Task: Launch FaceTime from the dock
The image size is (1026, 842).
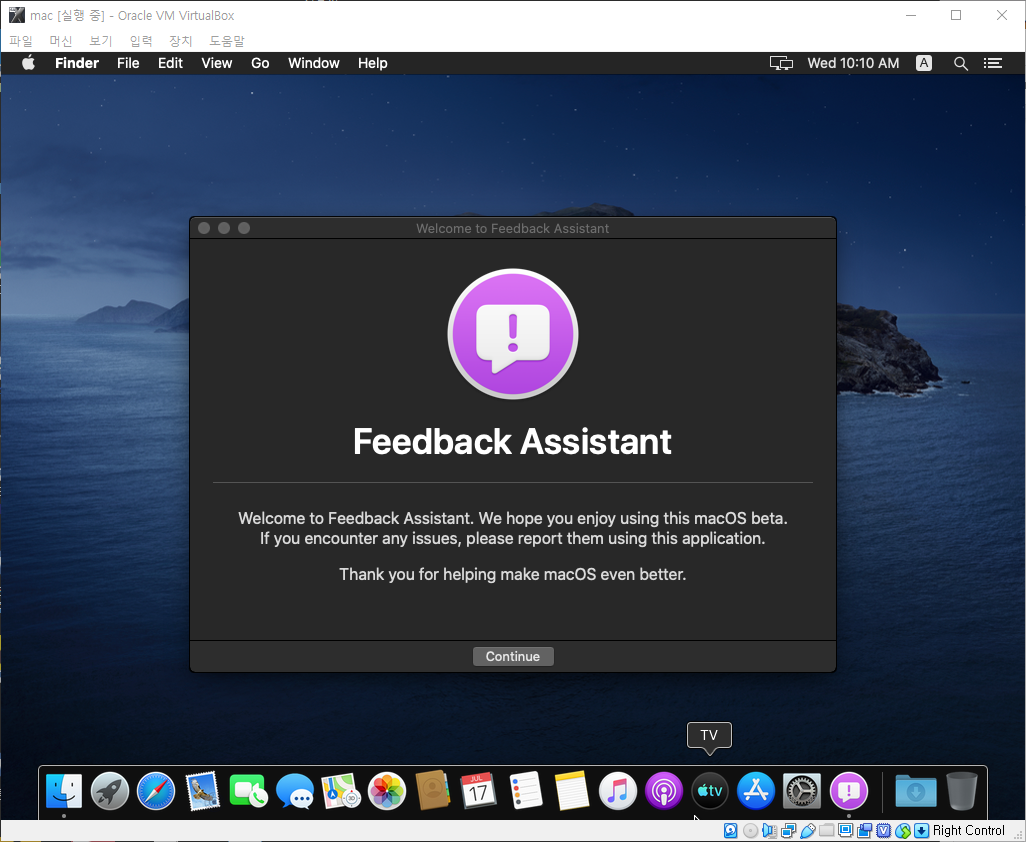Action: pos(248,791)
